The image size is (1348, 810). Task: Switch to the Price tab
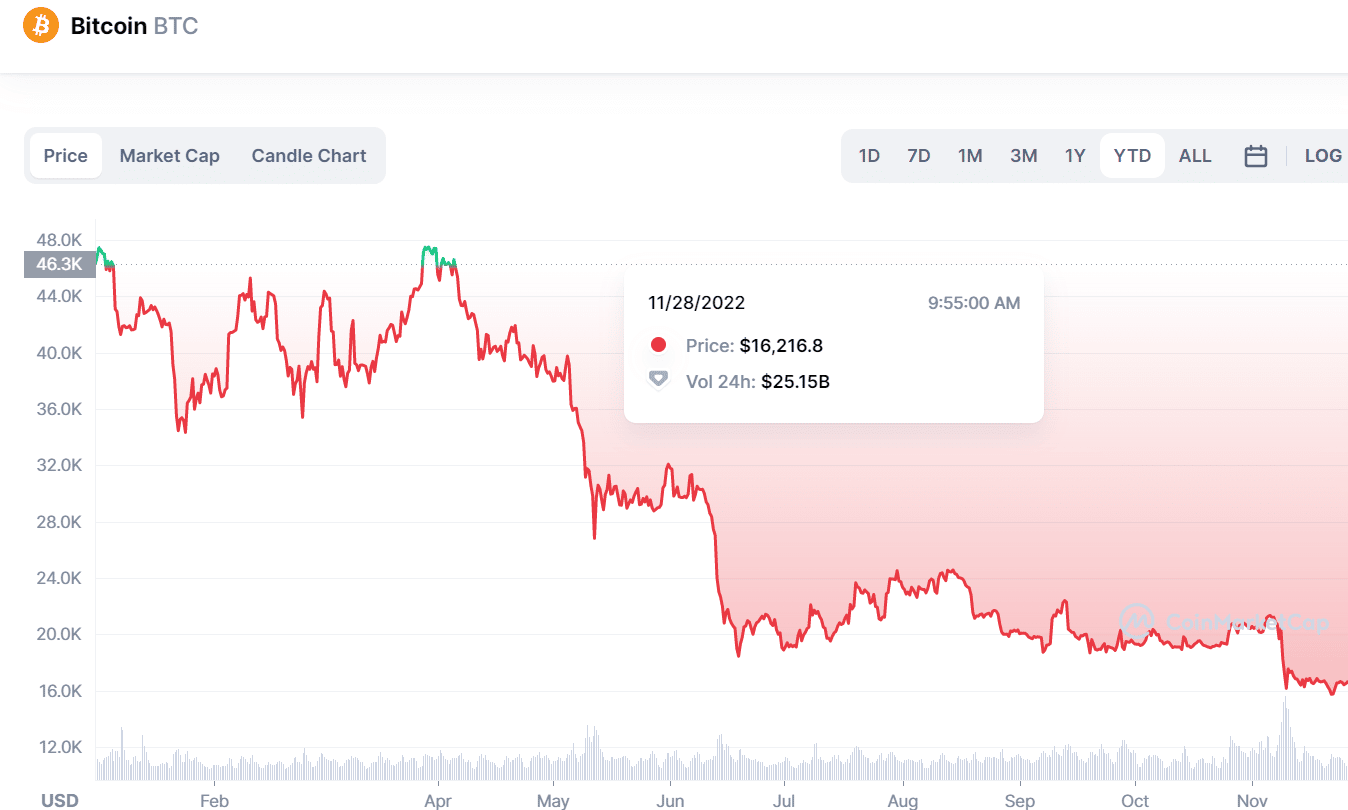point(66,156)
